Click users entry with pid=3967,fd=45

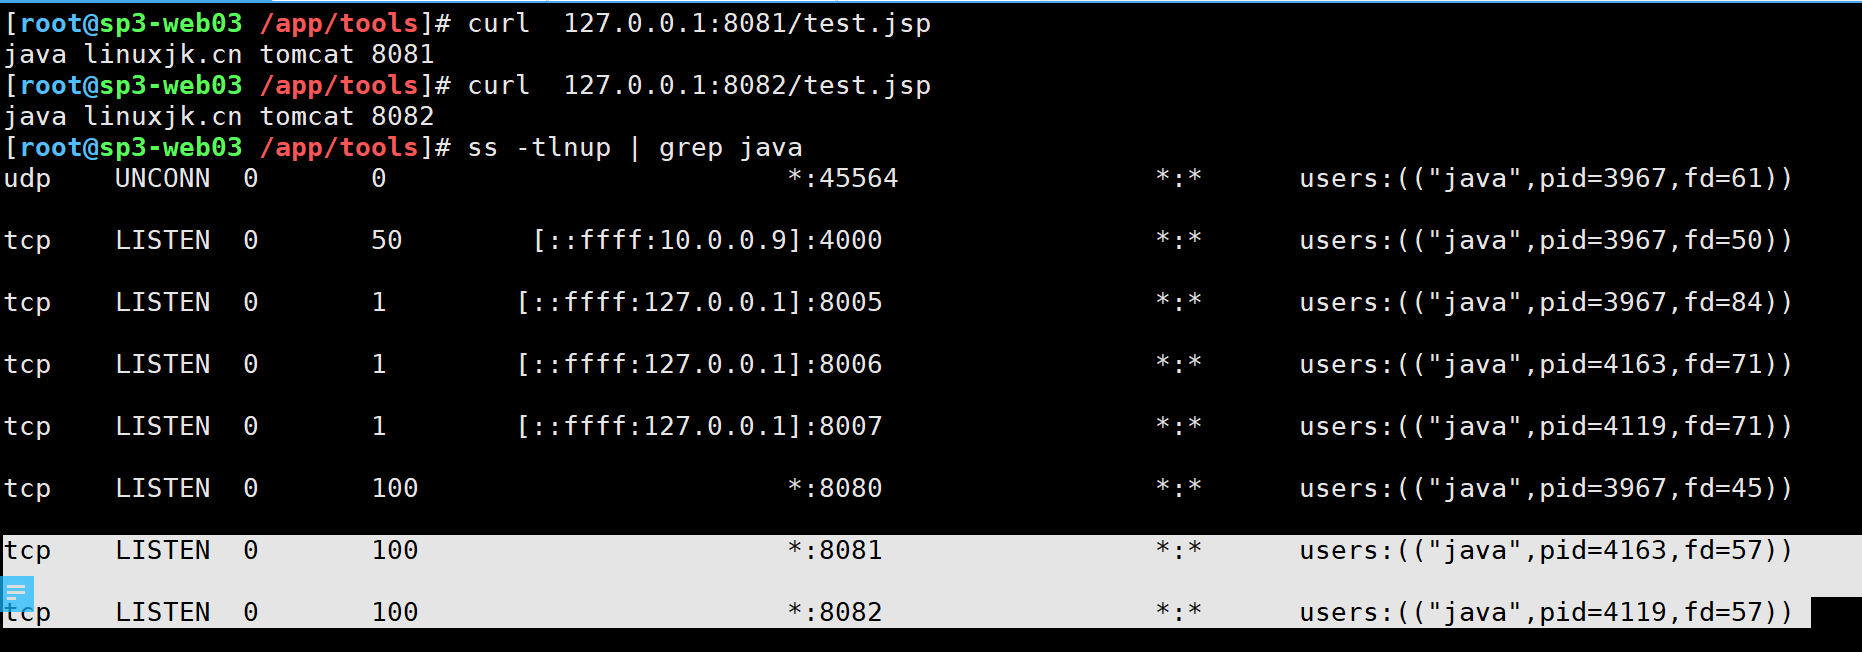click(x=1546, y=489)
